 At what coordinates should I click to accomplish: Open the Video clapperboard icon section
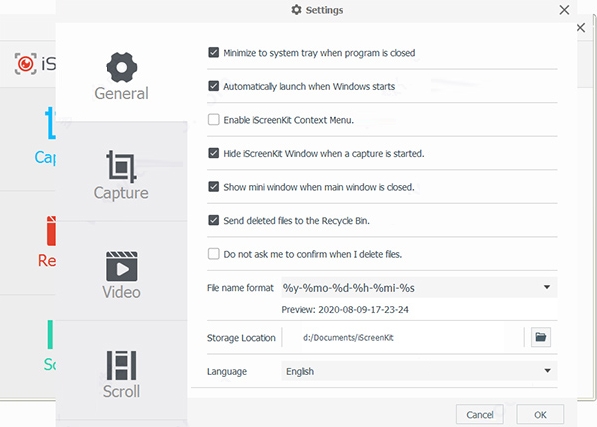[x=121, y=266]
